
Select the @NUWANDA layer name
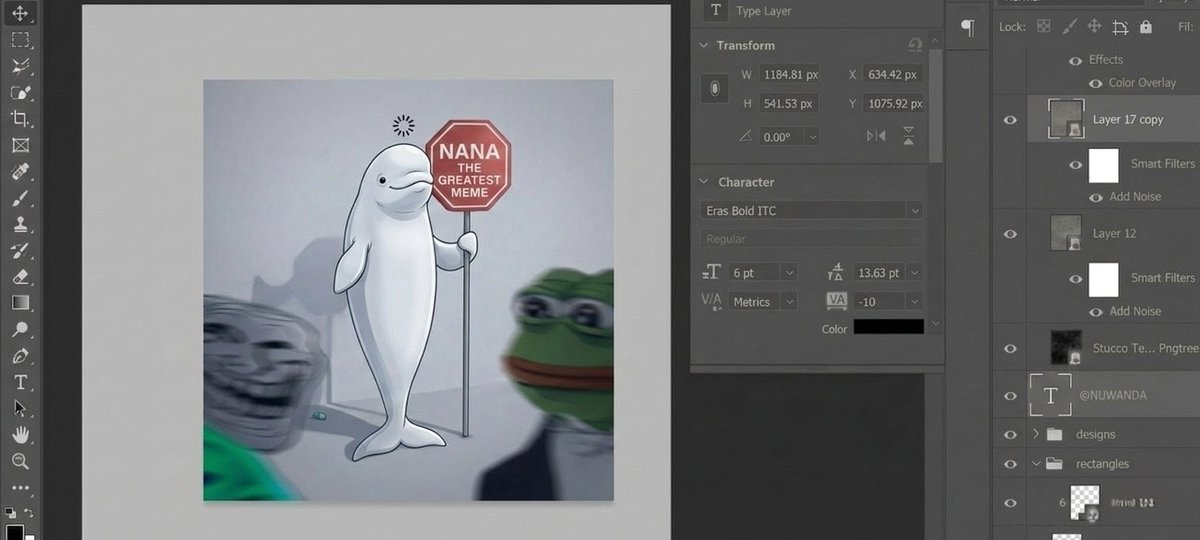[1113, 395]
